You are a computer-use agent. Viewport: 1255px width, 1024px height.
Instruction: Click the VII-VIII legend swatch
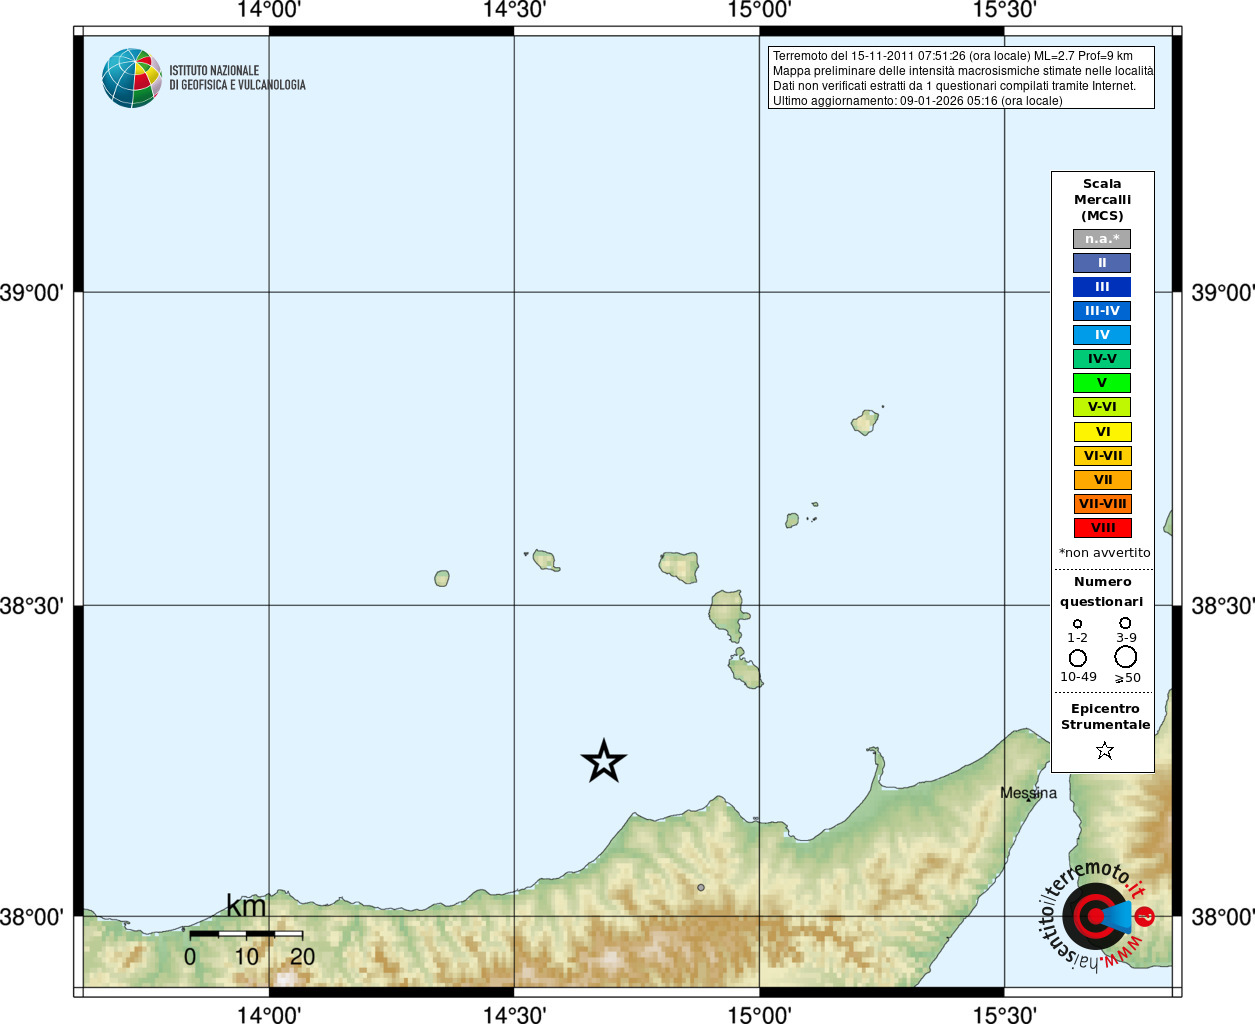point(1103,504)
